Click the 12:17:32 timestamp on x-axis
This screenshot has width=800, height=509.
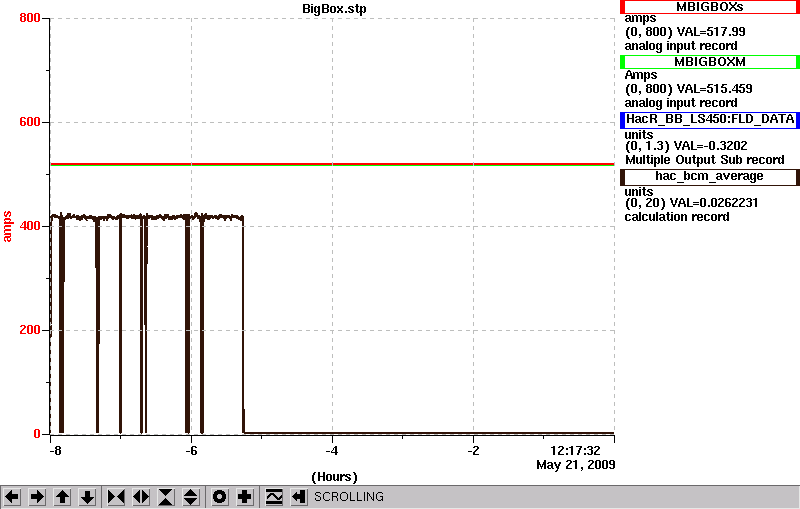[575, 451]
